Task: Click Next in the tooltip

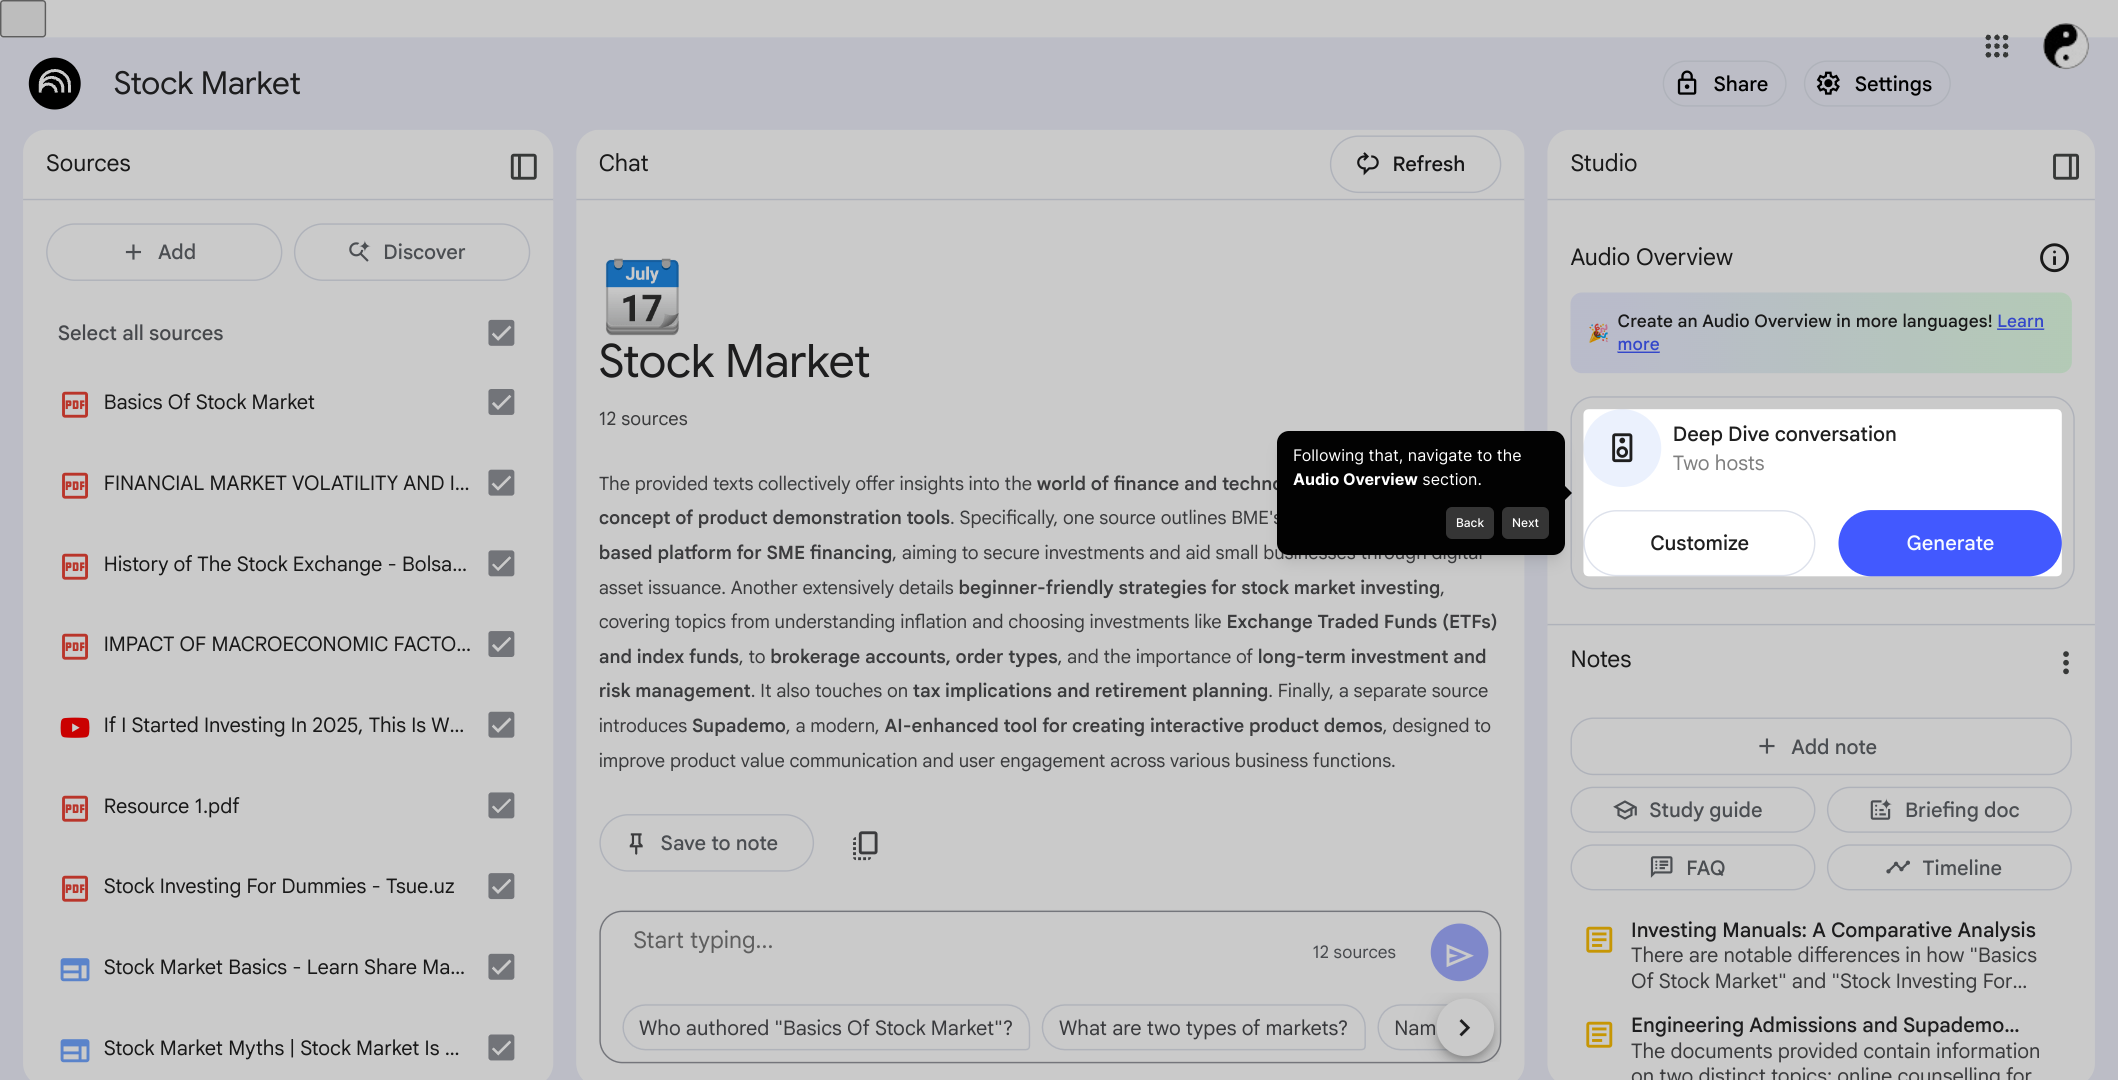Action: 1525,523
